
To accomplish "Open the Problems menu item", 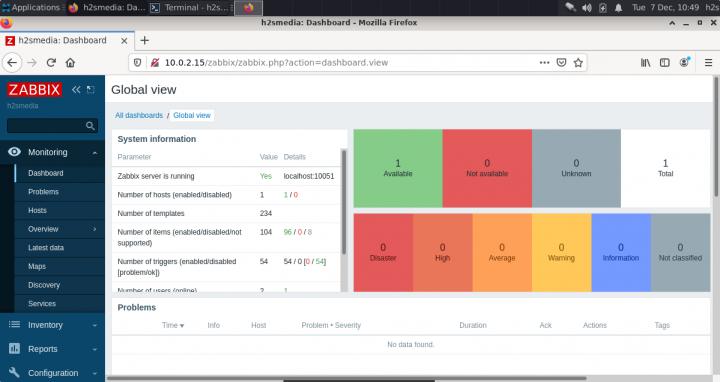I will pyautogui.click(x=60, y=192).
